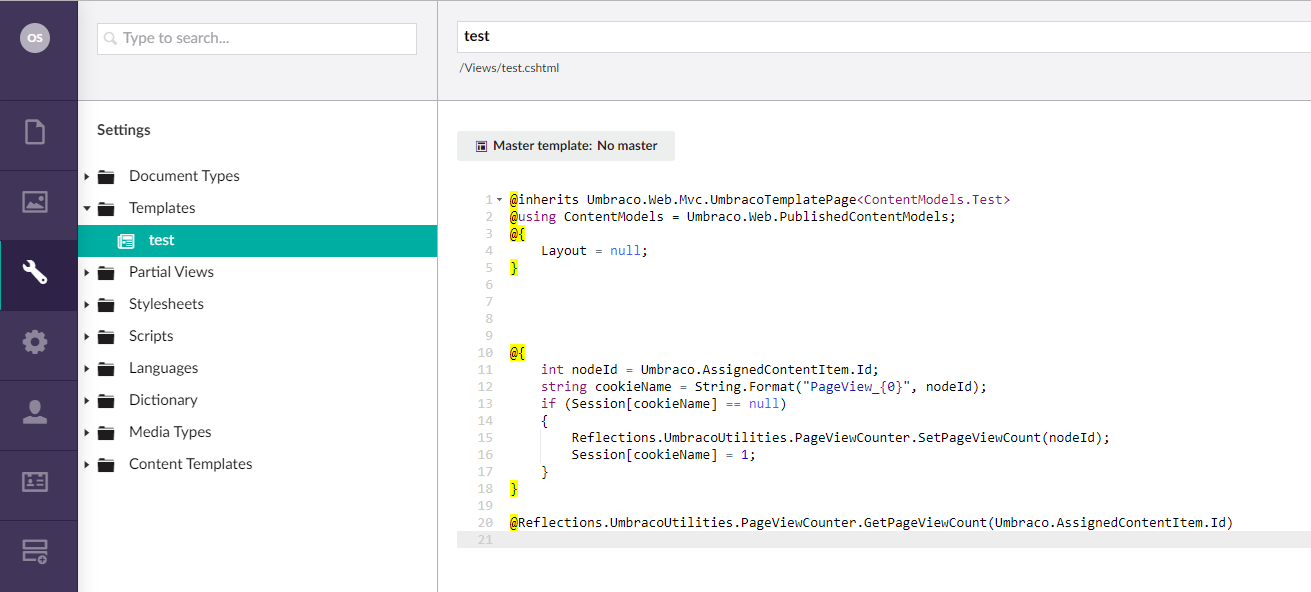Expand the Media Types tree node

click(87, 433)
